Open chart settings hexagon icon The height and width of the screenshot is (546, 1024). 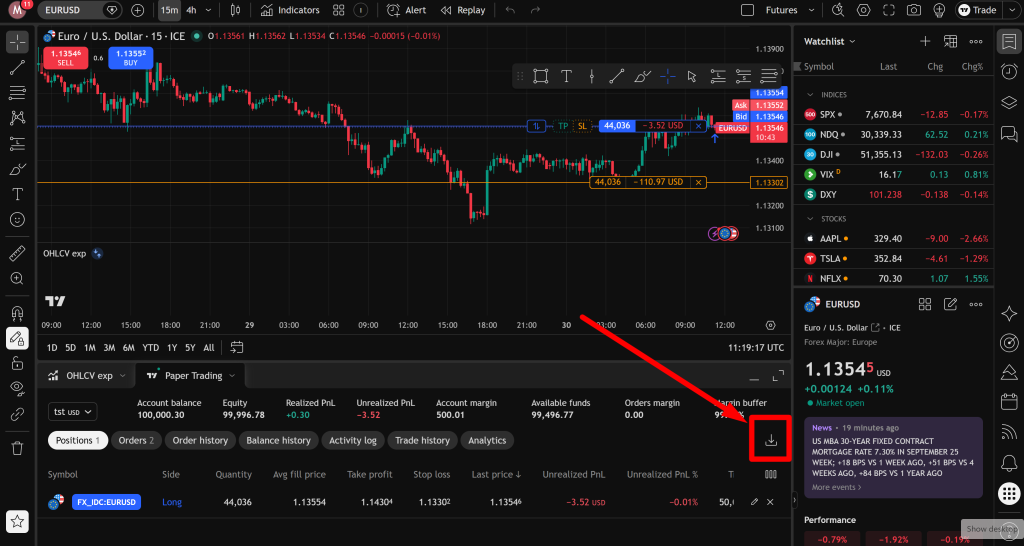coord(863,10)
